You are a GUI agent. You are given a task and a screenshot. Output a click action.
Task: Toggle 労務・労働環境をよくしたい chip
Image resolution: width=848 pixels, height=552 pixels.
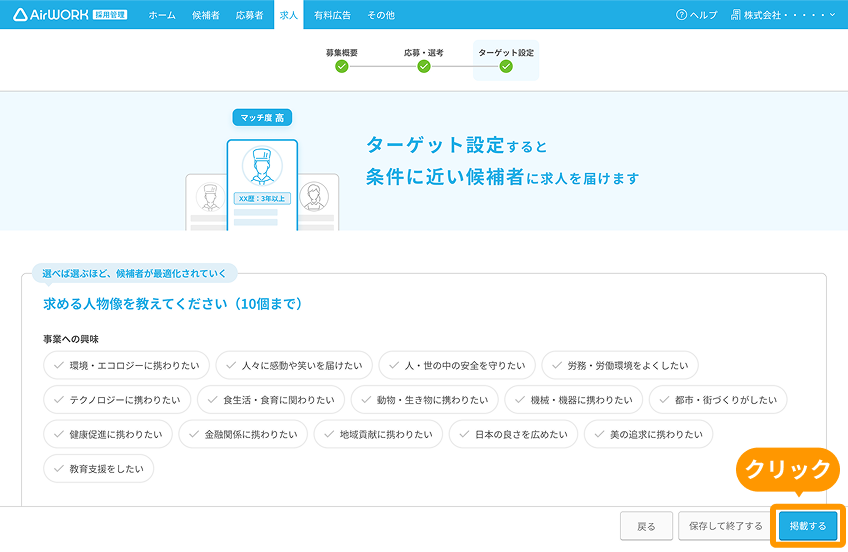[x=620, y=365]
